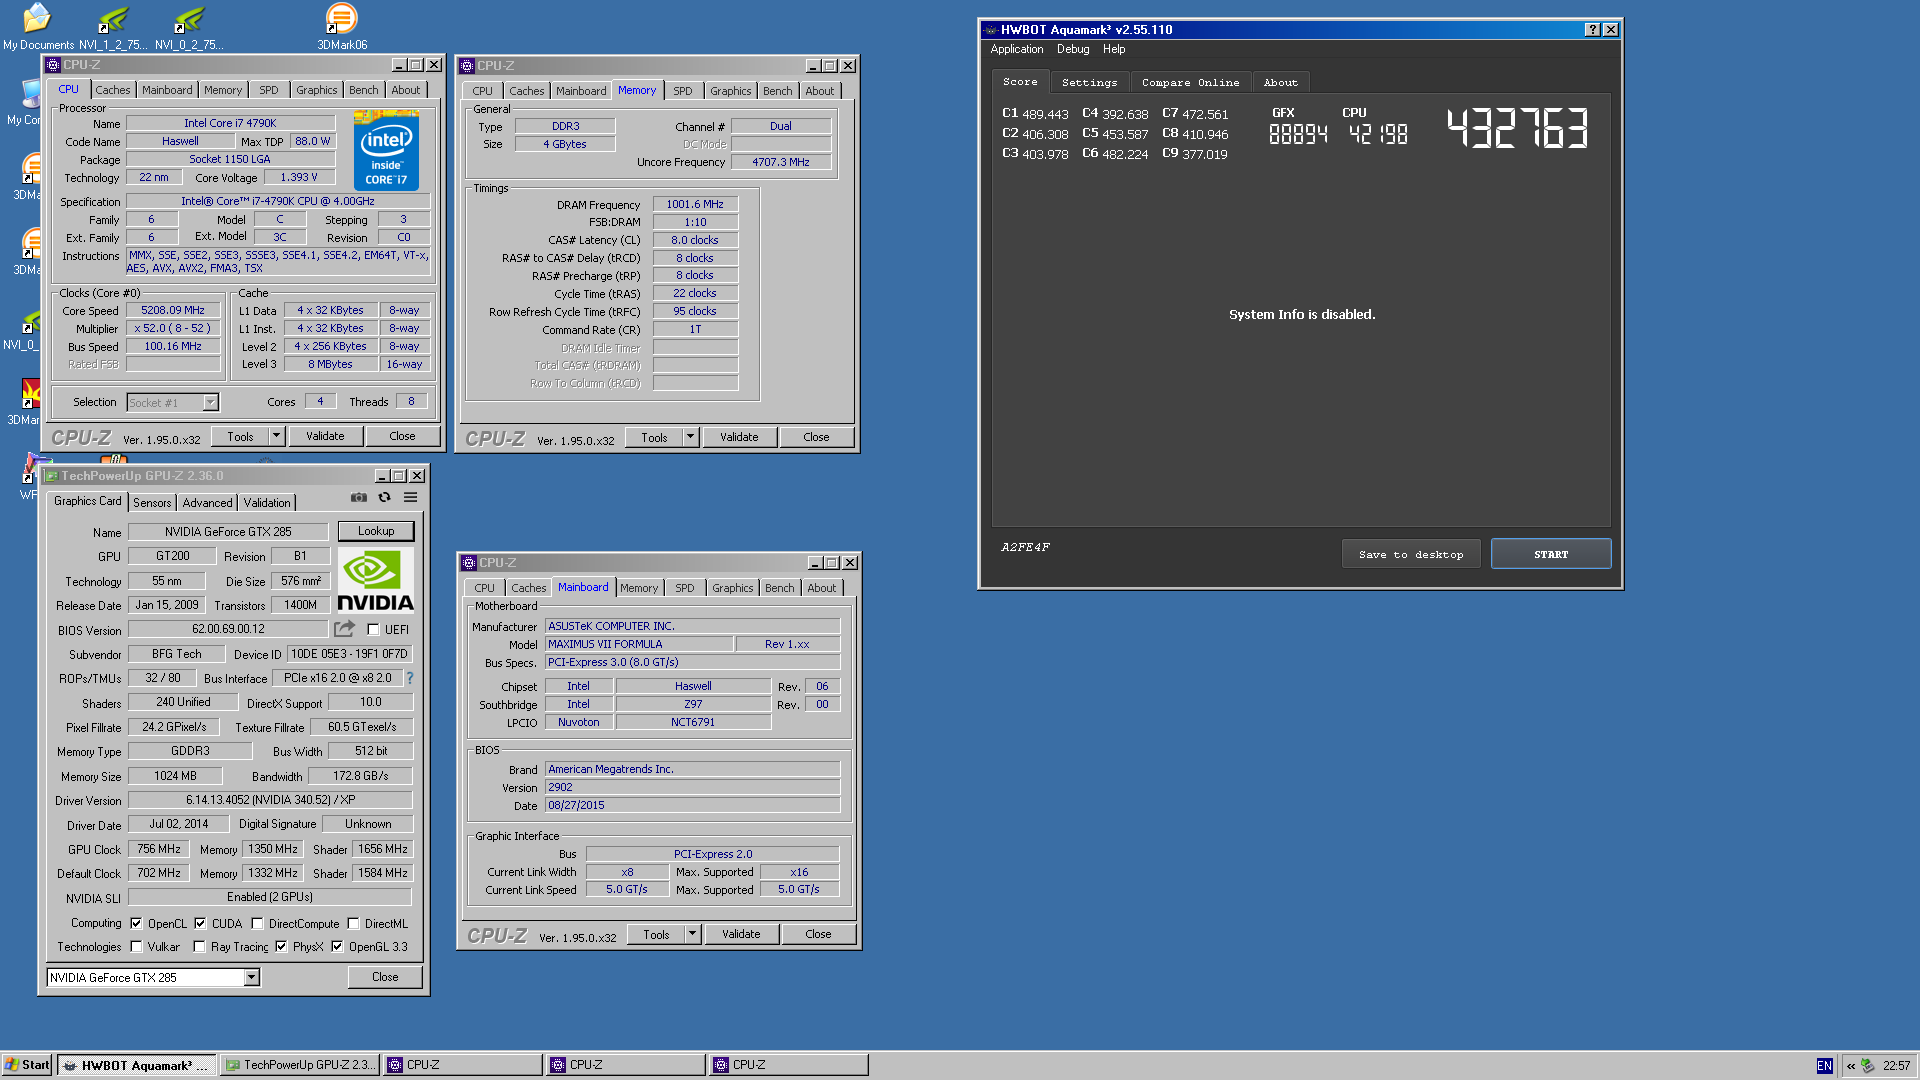Image resolution: width=1920 pixels, height=1080 pixels.
Task: Open My Documents desktop icon
Action: coord(38,26)
